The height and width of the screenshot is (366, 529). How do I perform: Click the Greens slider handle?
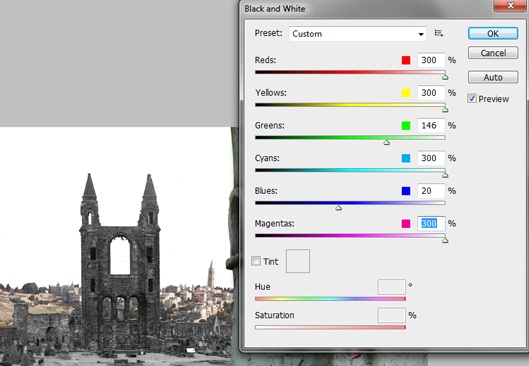click(x=387, y=143)
